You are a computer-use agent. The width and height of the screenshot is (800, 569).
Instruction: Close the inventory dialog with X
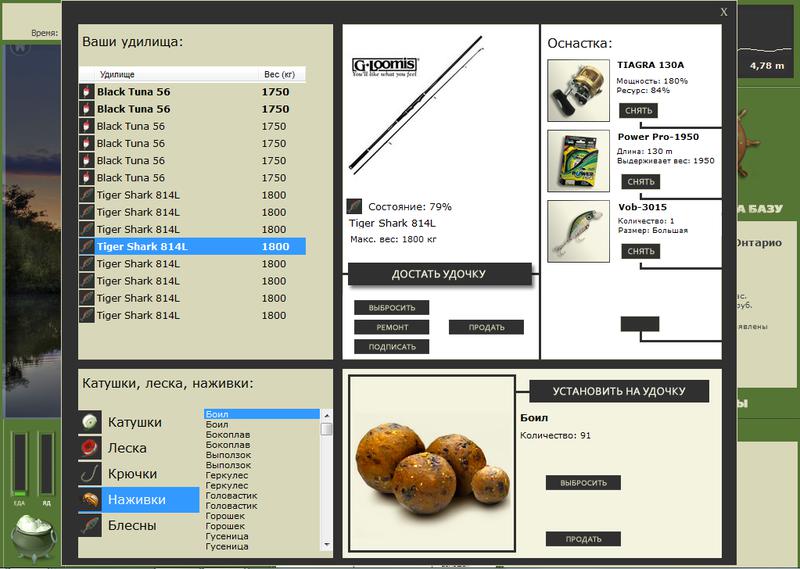click(x=723, y=12)
